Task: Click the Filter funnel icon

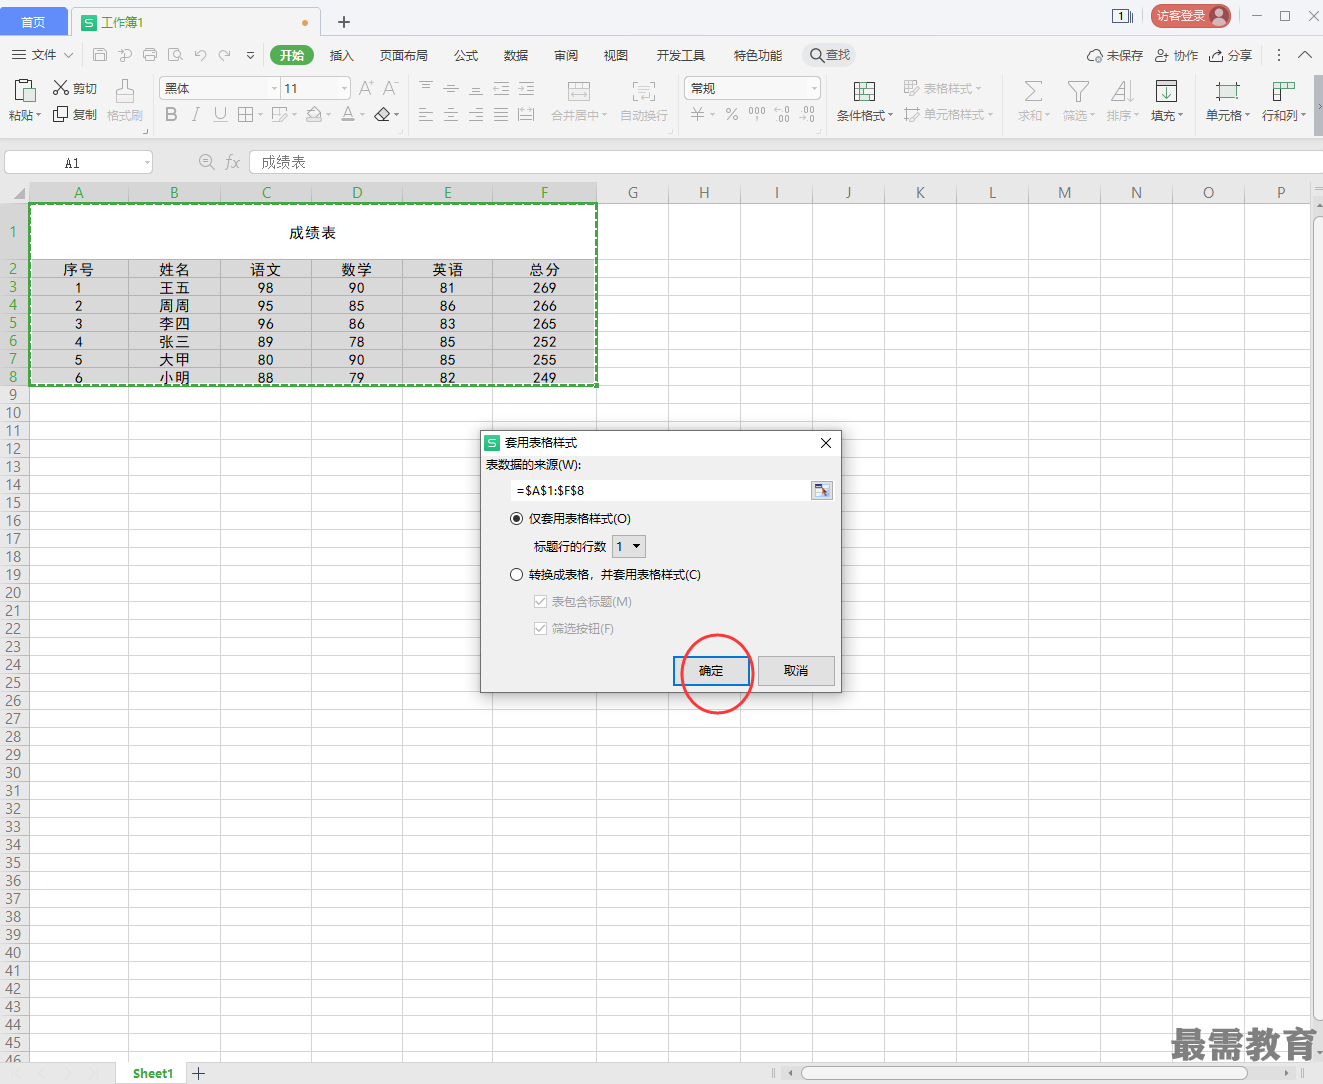Action: click(x=1078, y=92)
